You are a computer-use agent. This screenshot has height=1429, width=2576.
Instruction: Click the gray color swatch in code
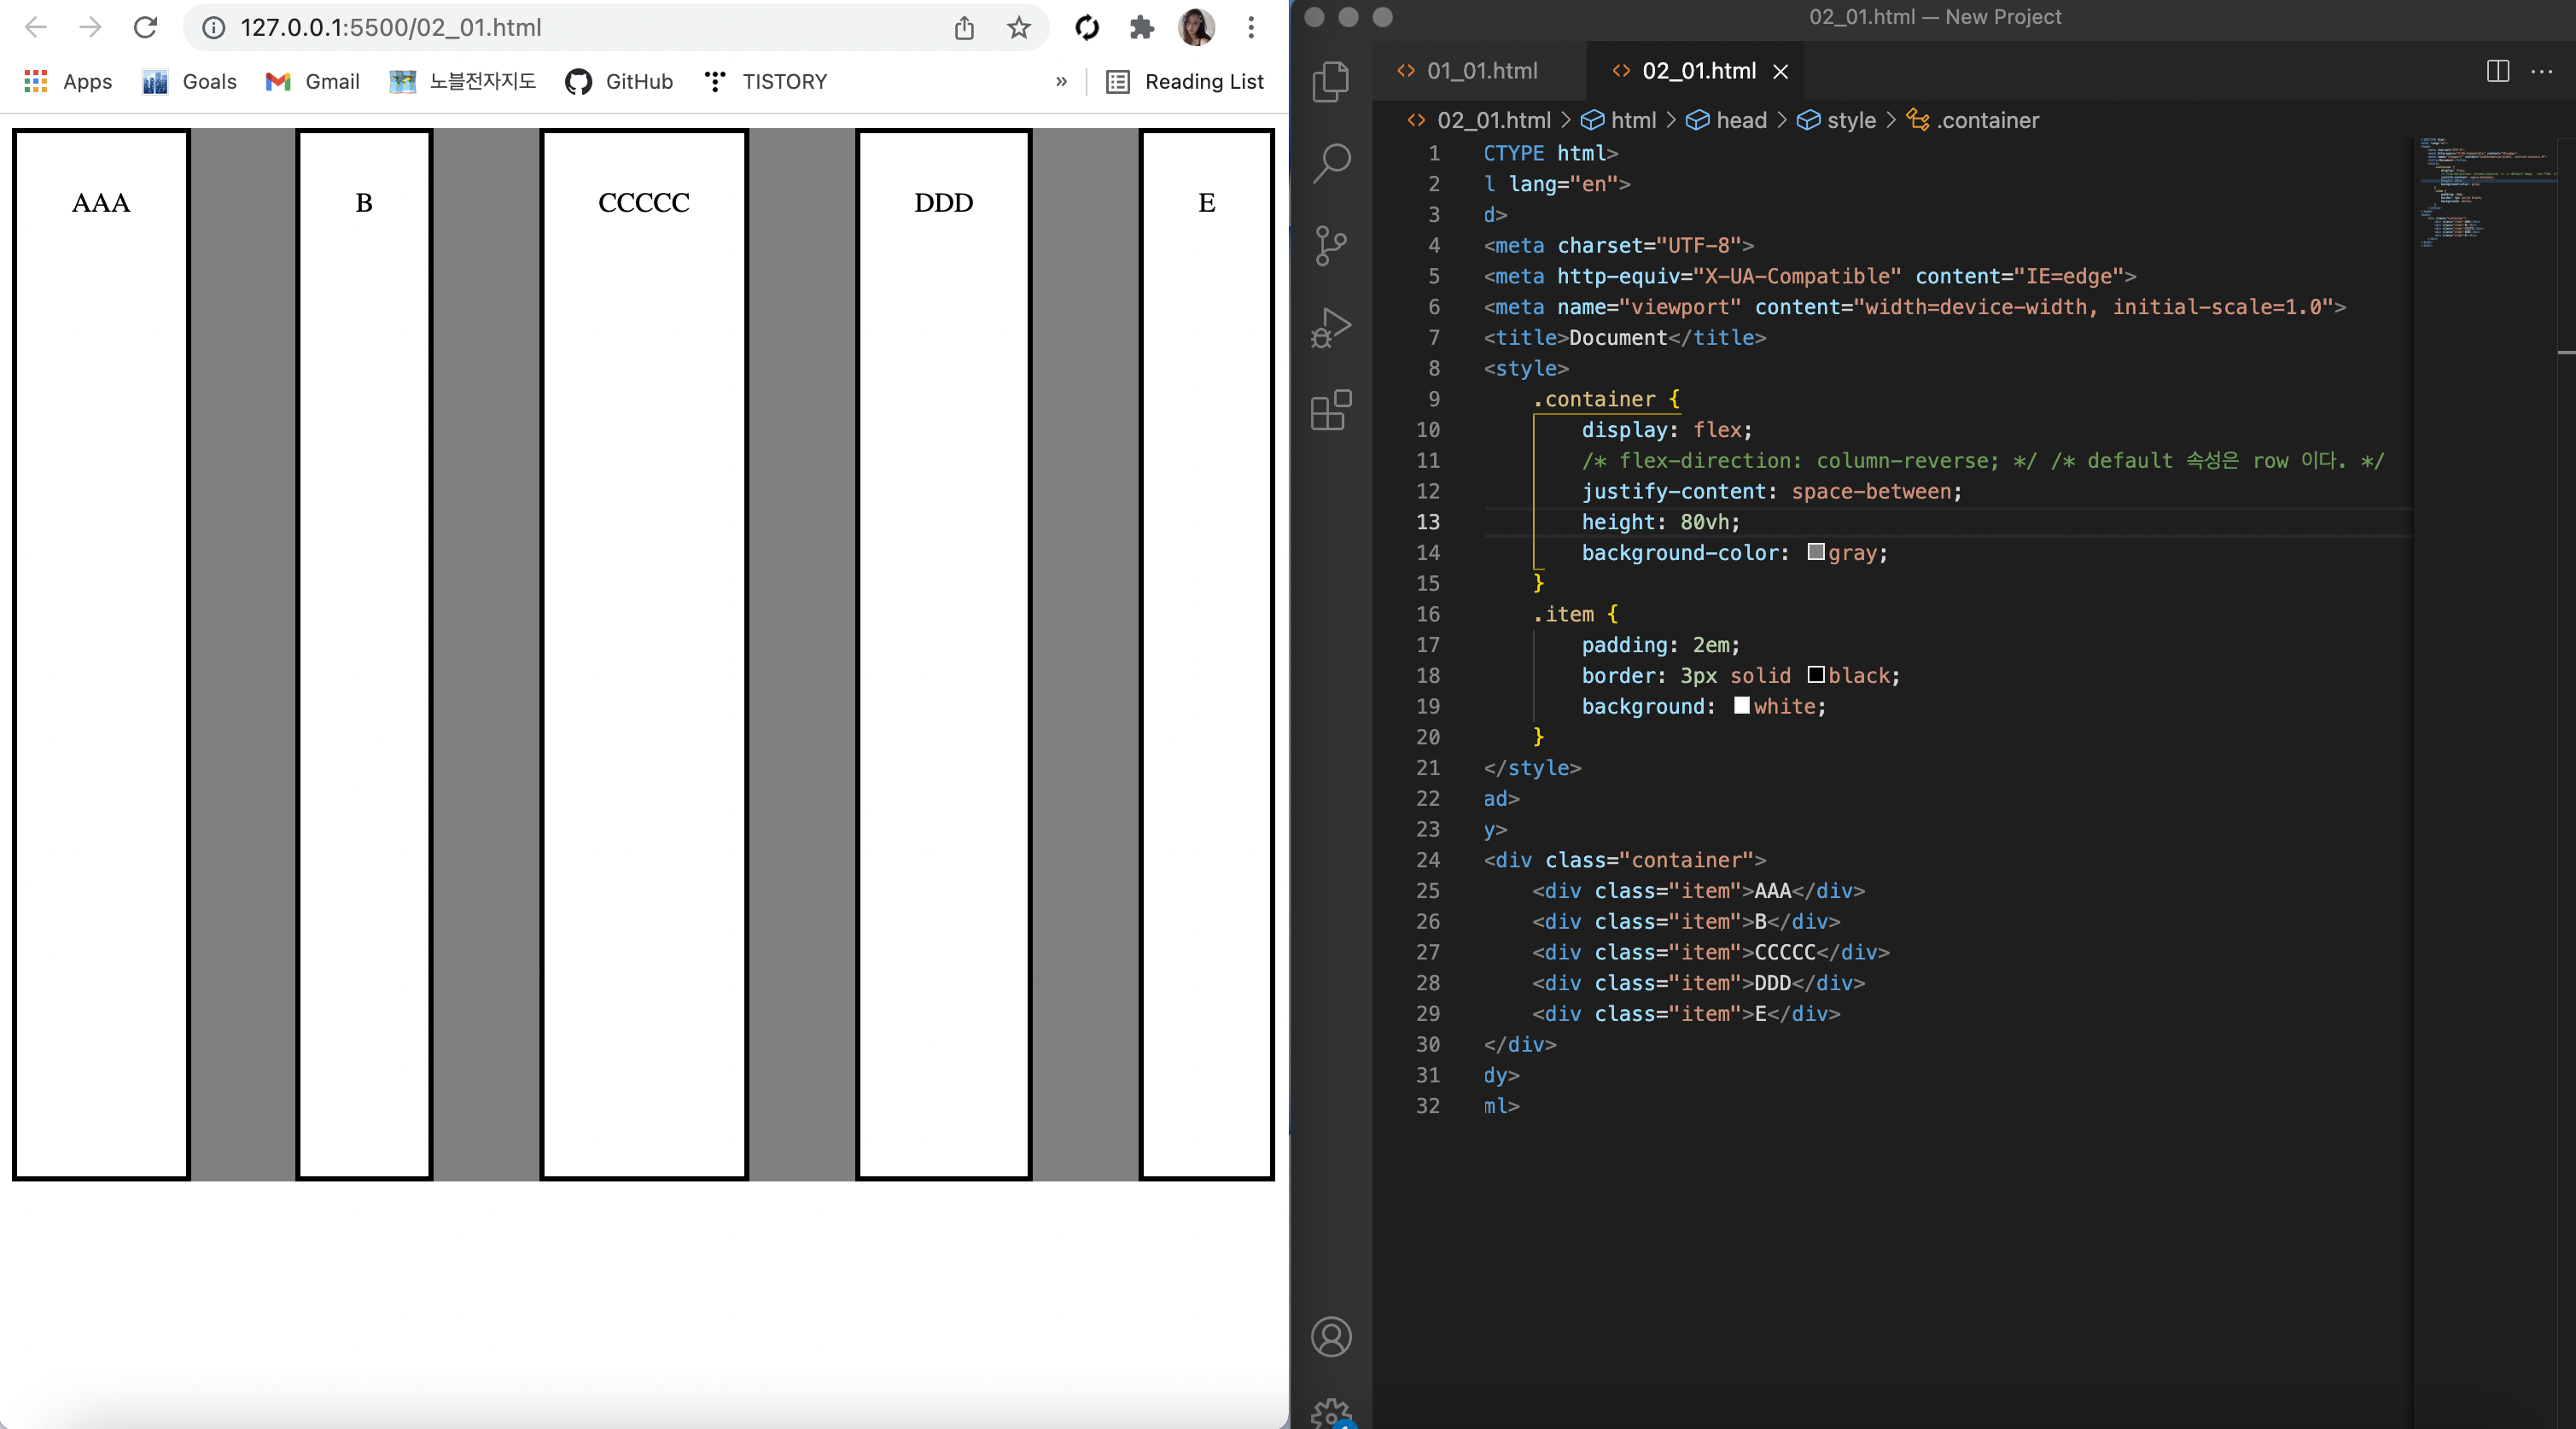pyautogui.click(x=1816, y=552)
